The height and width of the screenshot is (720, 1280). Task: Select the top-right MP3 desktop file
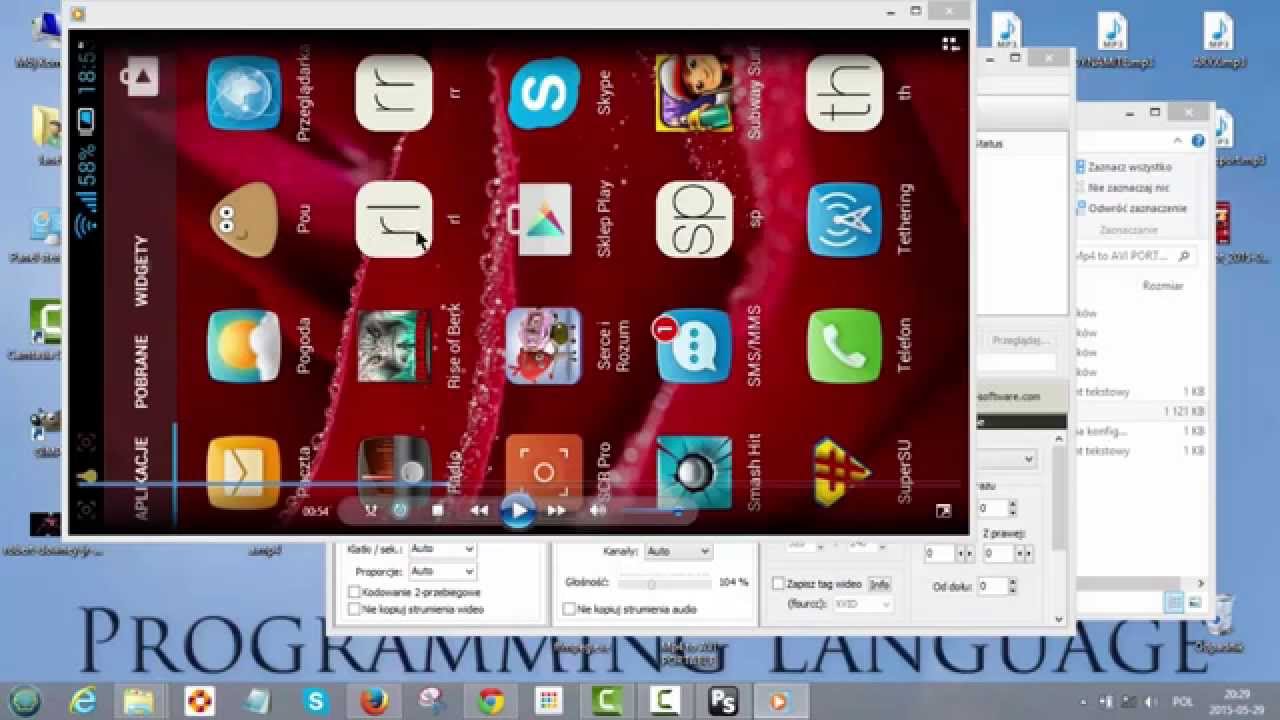coord(1217,40)
